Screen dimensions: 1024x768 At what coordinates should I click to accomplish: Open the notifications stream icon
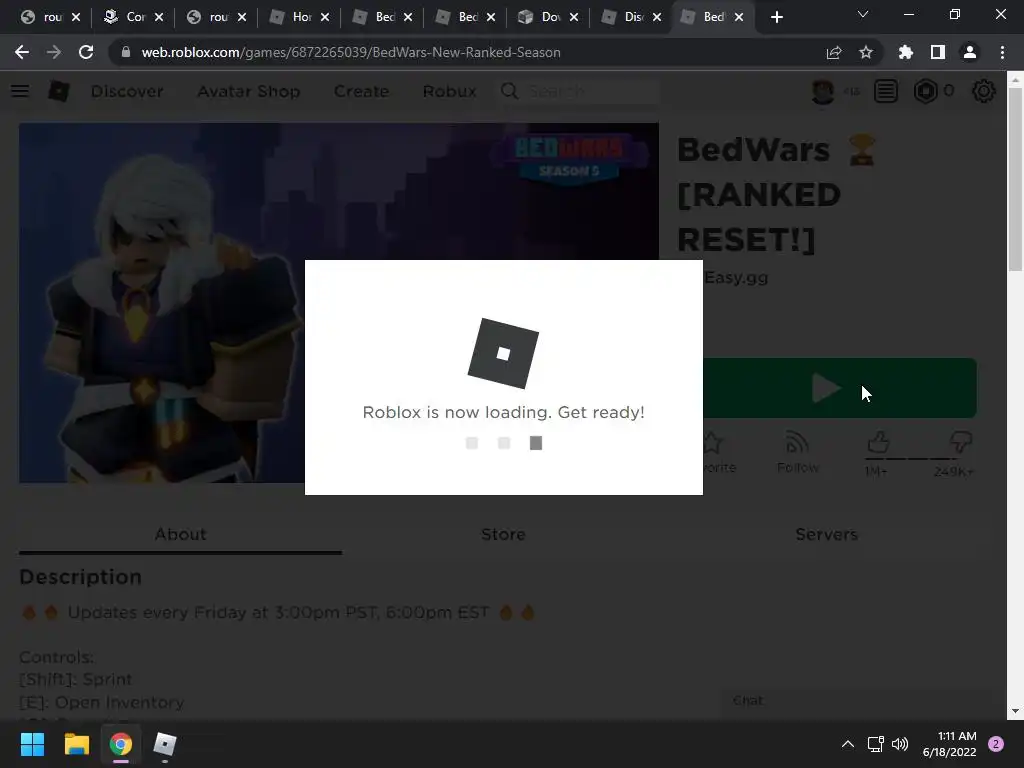(x=886, y=91)
